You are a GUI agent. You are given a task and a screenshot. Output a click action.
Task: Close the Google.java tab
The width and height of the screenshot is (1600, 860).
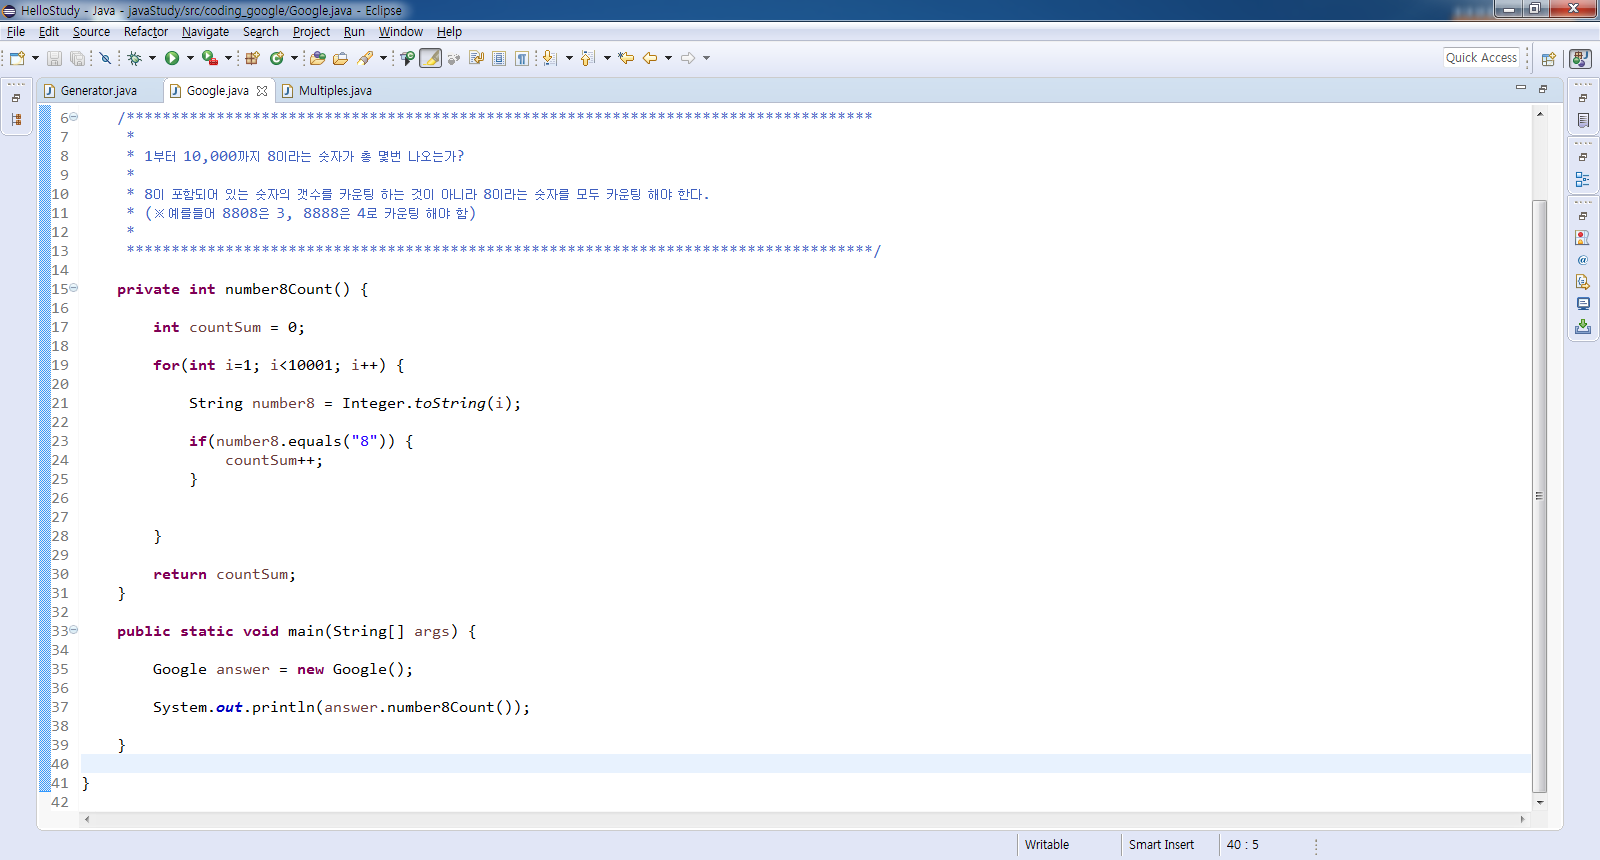click(x=262, y=91)
